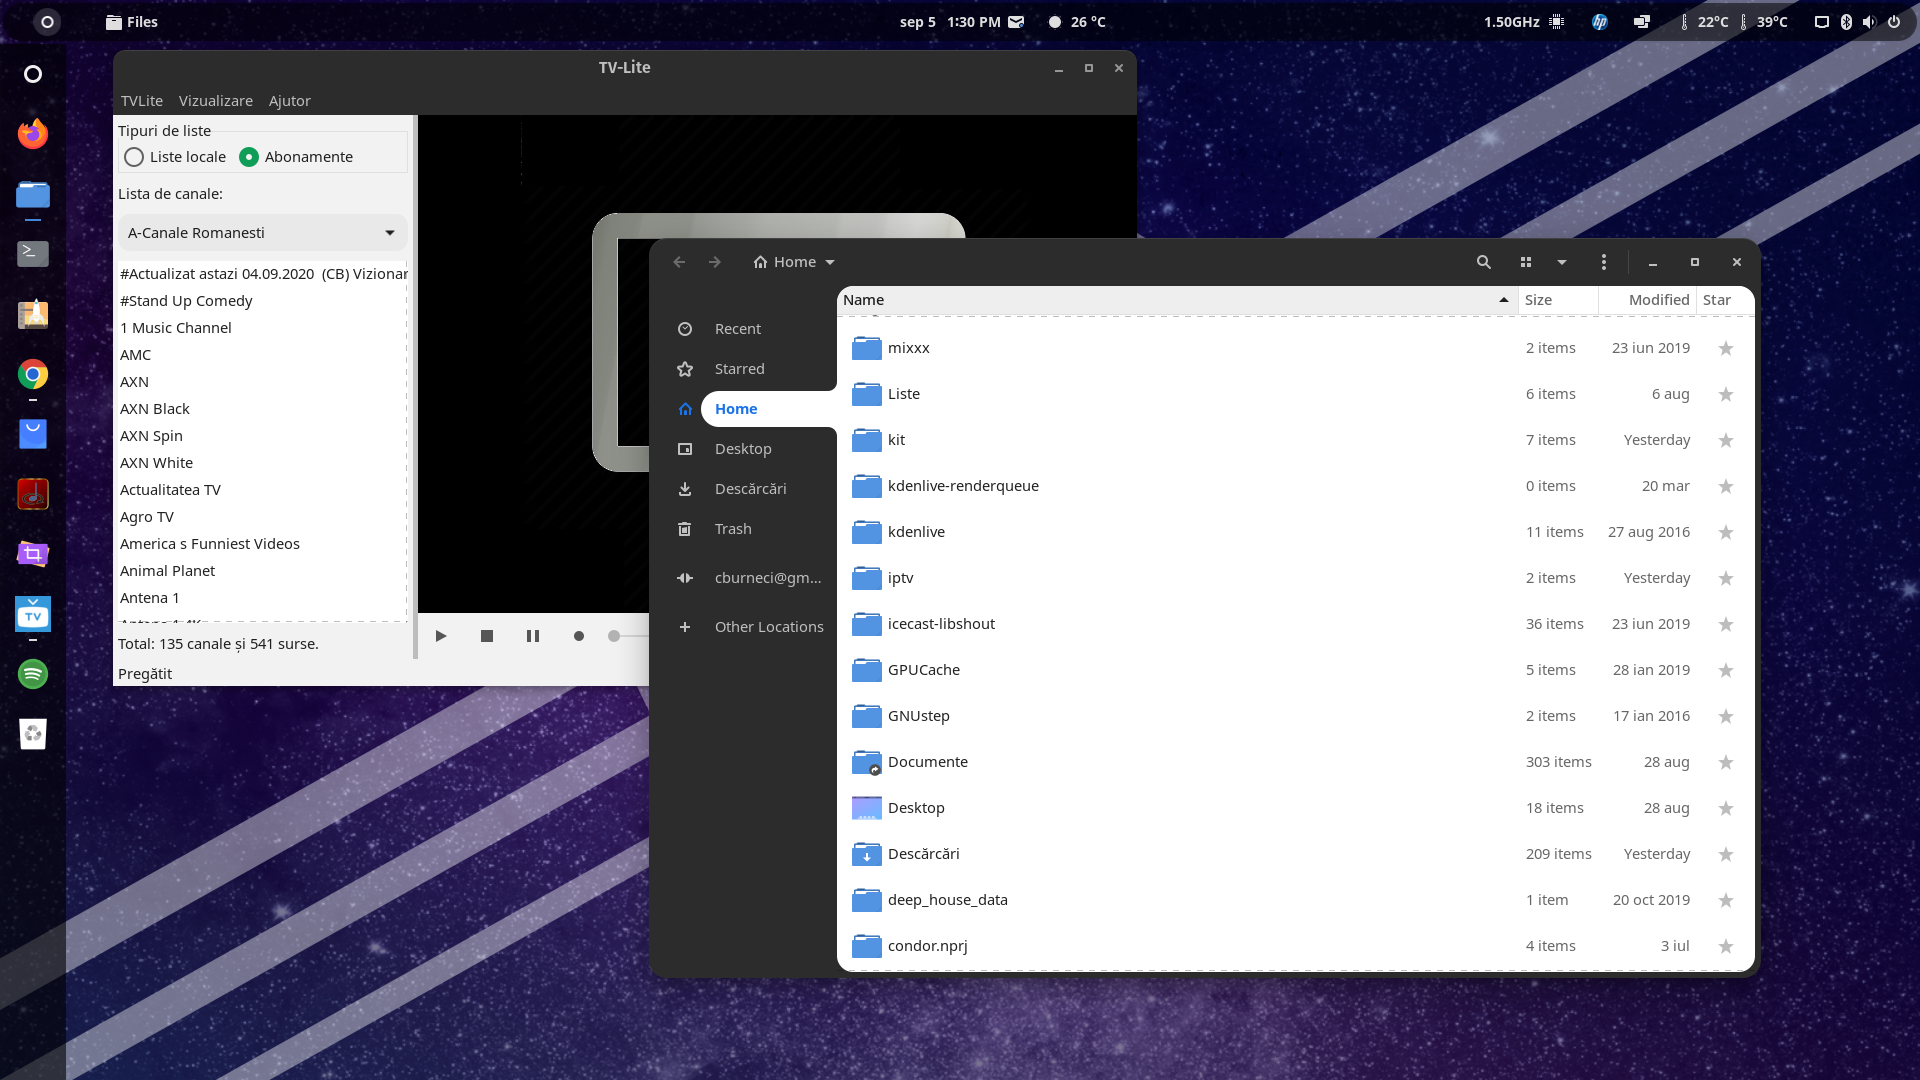Stop playback in TV-Lite
This screenshot has width=1920, height=1080.
pyautogui.click(x=487, y=636)
